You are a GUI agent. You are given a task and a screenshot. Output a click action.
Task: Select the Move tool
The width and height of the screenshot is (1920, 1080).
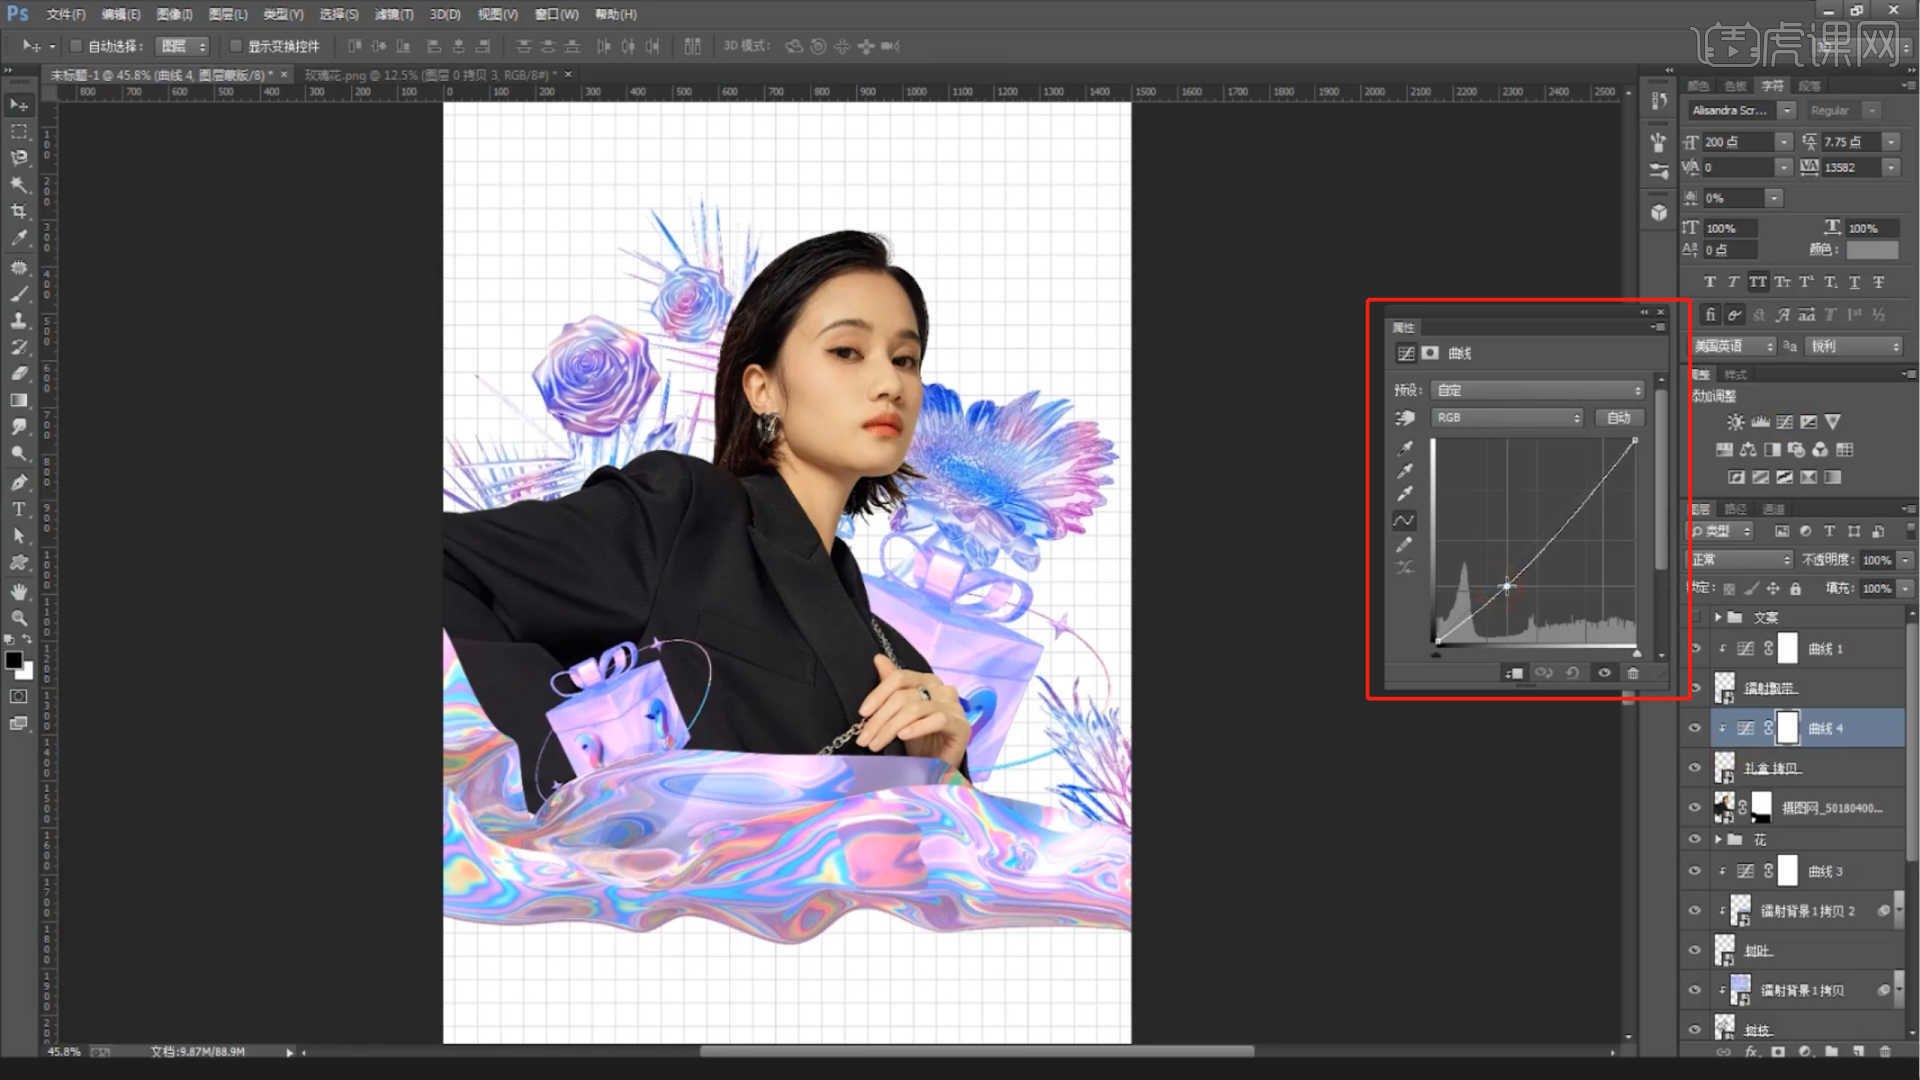tap(19, 105)
